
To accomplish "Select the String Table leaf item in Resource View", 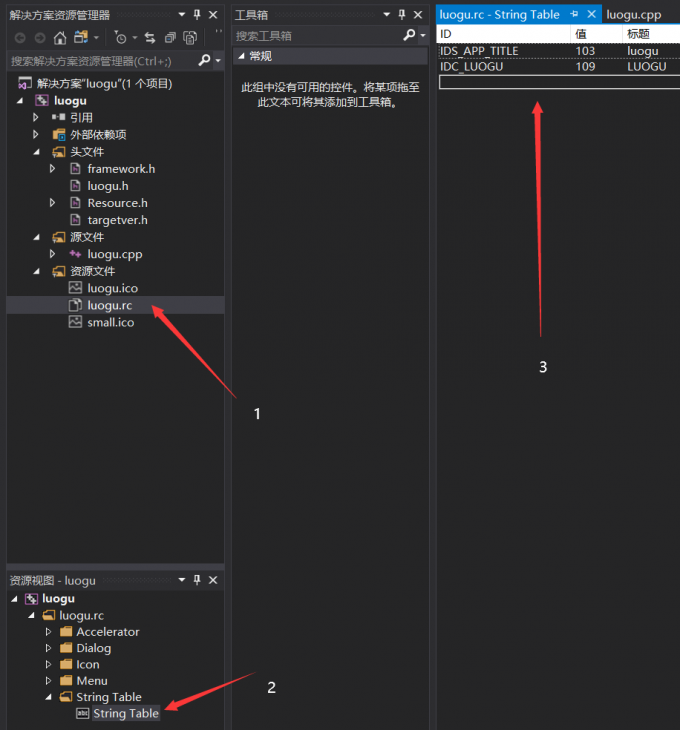I will (126, 713).
